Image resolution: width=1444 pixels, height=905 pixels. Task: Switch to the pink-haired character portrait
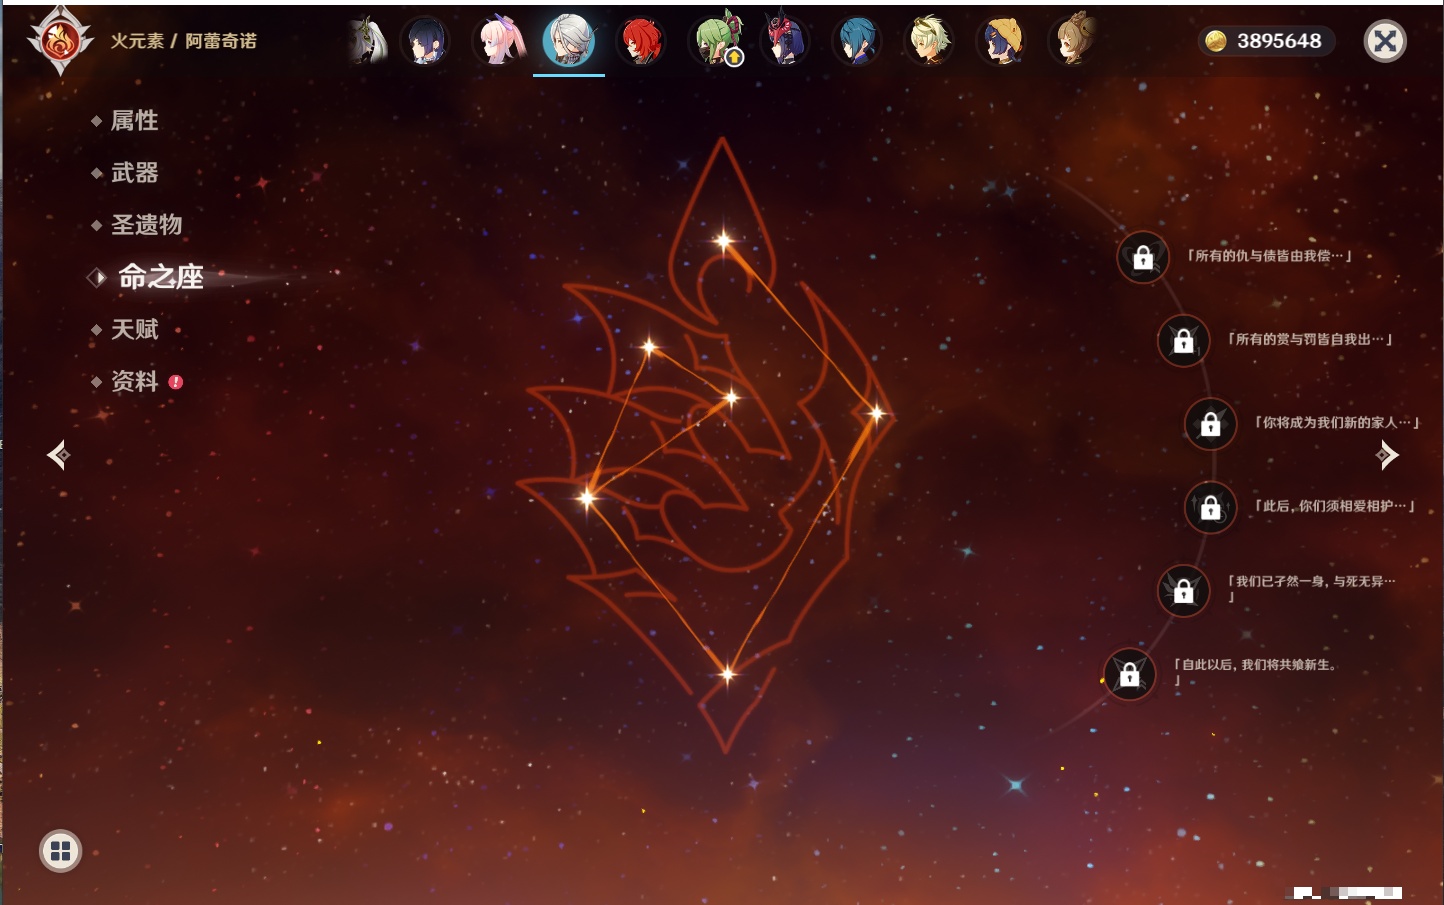pyautogui.click(x=498, y=41)
